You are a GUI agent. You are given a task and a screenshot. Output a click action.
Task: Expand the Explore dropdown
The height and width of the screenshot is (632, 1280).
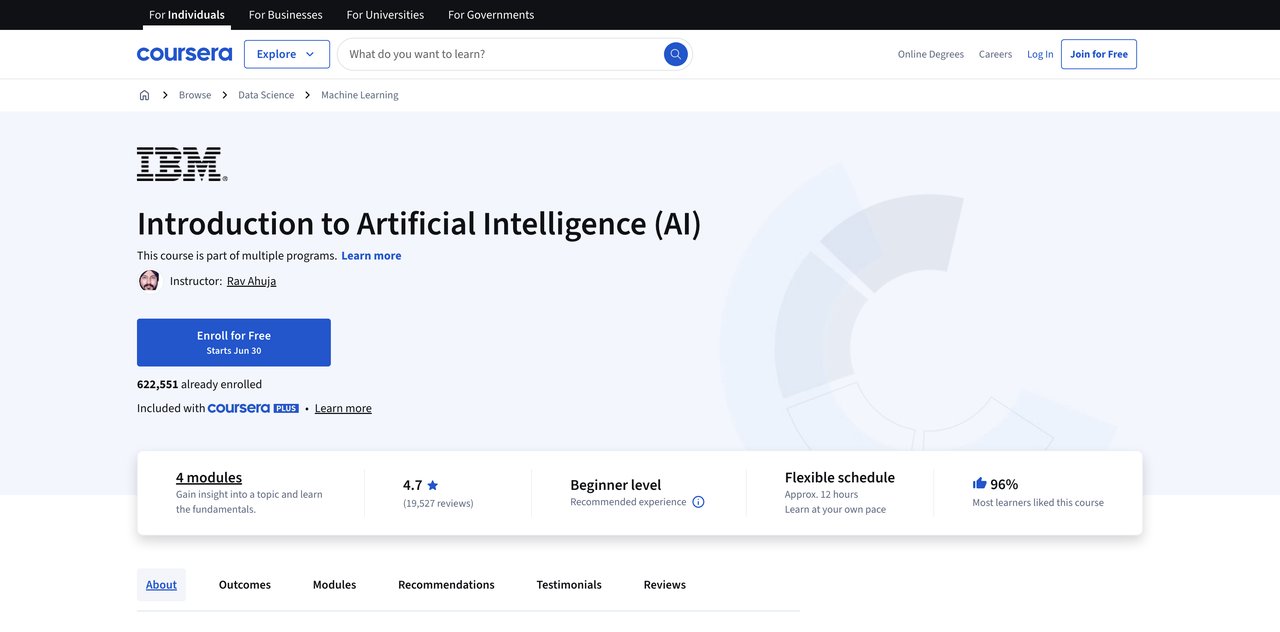287,54
